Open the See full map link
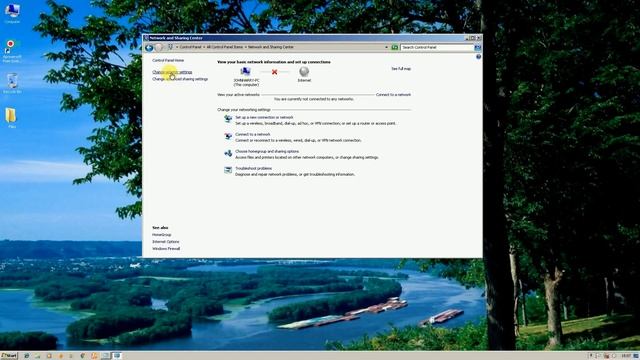The image size is (640, 360). click(x=401, y=69)
